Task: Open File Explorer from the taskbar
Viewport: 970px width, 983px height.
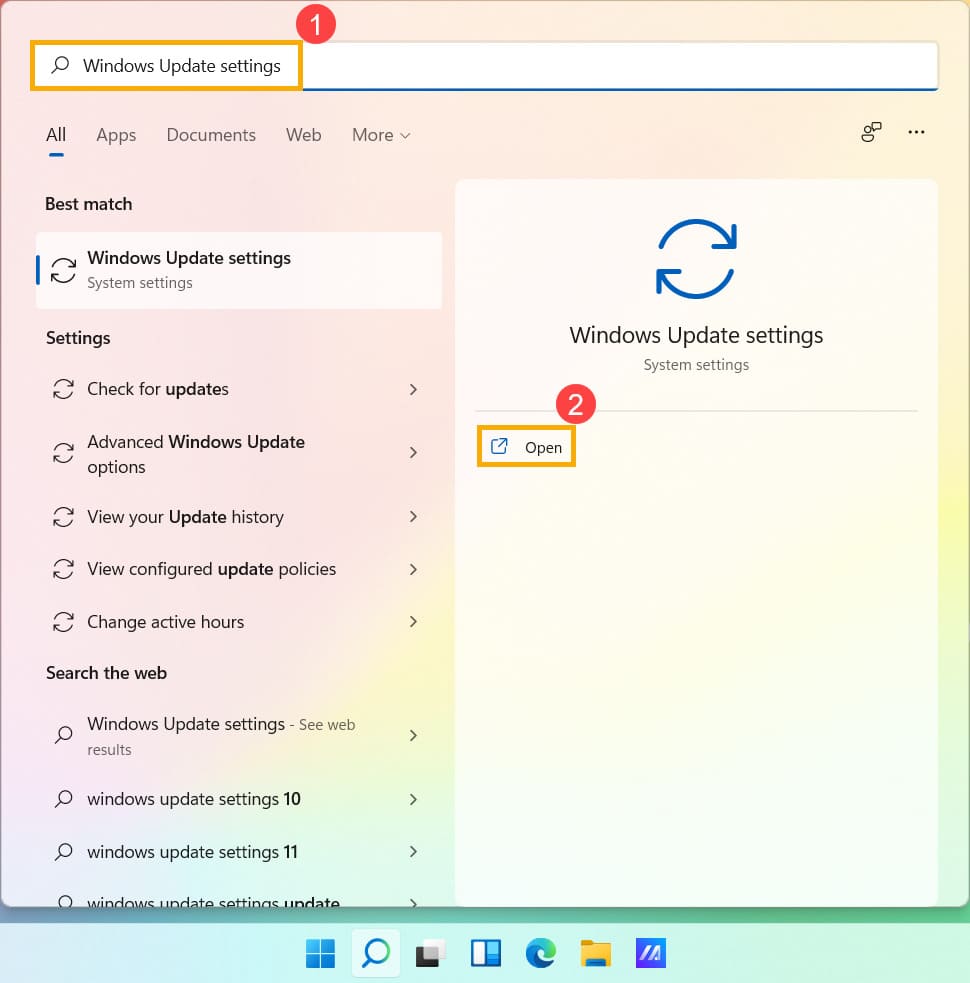Action: point(596,954)
